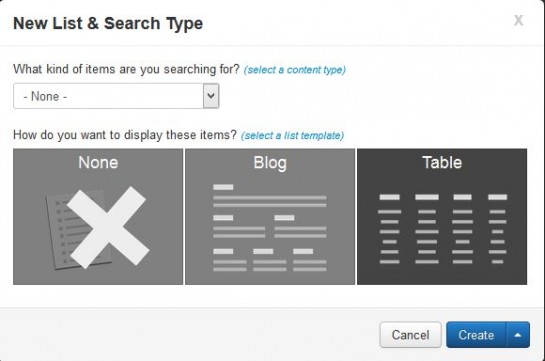The height and width of the screenshot is (361, 545).
Task: Follow the 'select a content type' link
Action: point(295,70)
